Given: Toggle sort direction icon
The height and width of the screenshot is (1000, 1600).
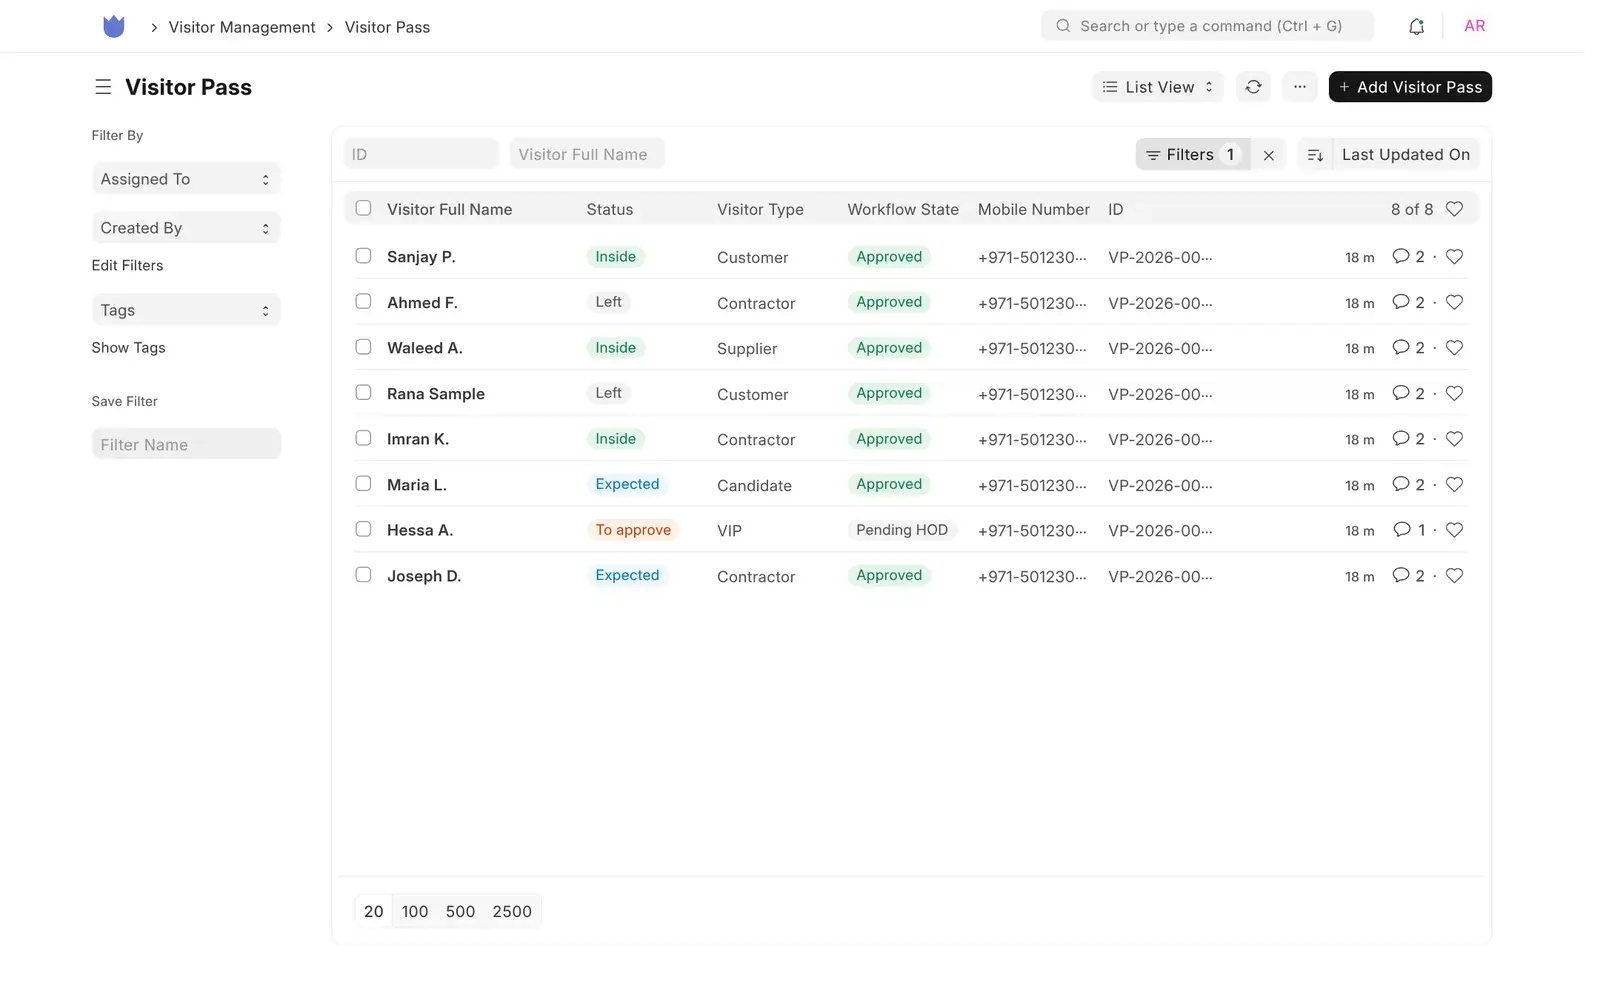Looking at the screenshot, I should tap(1315, 155).
